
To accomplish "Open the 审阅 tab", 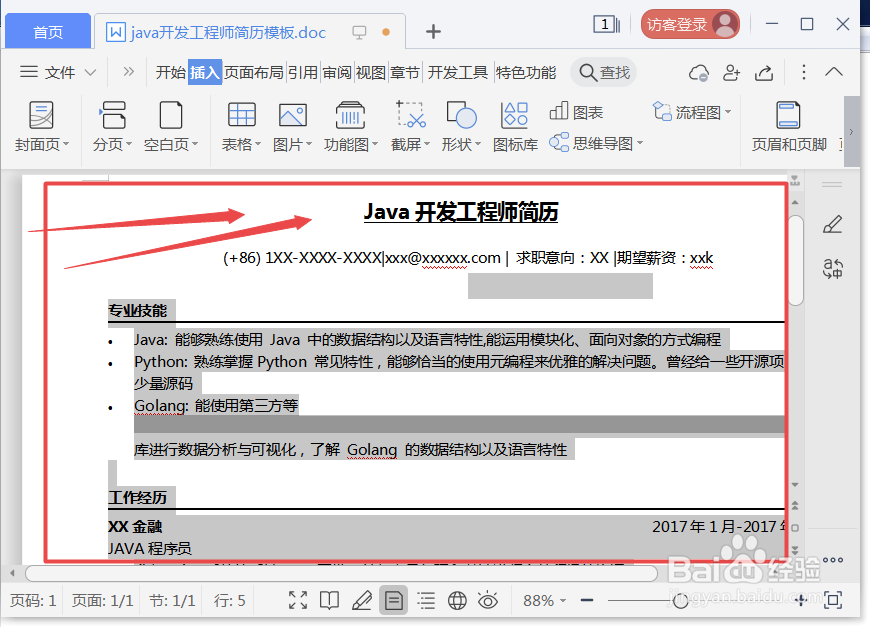I will coord(337,72).
